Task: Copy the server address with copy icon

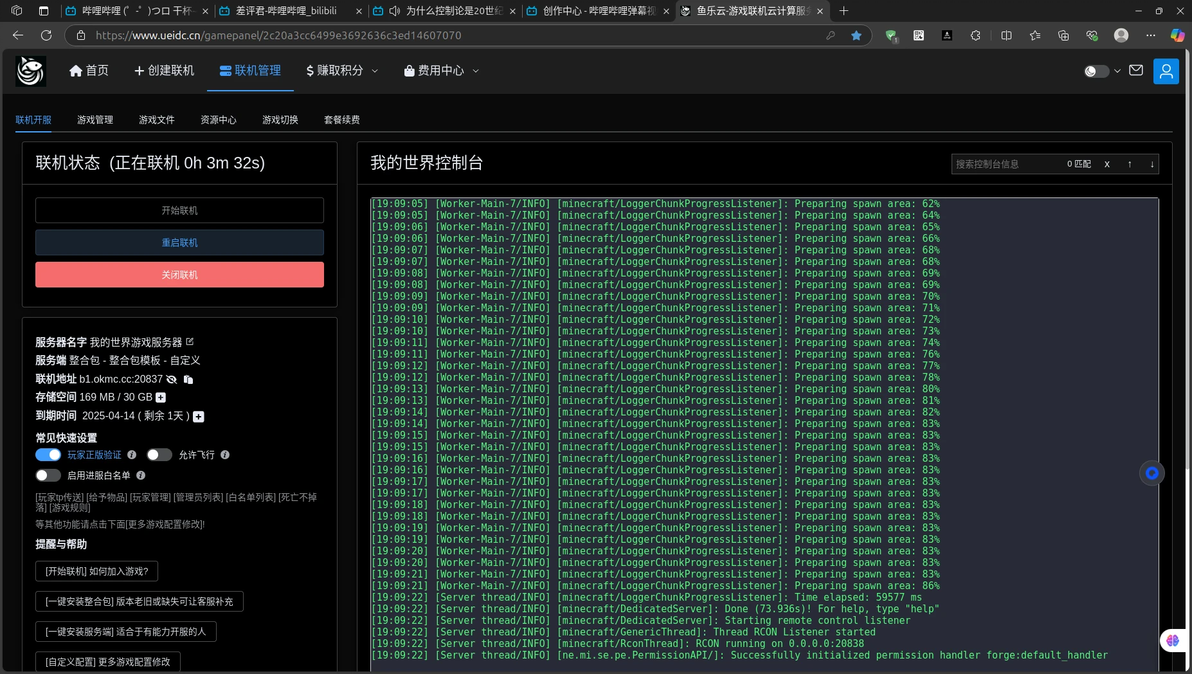Action: (189, 379)
